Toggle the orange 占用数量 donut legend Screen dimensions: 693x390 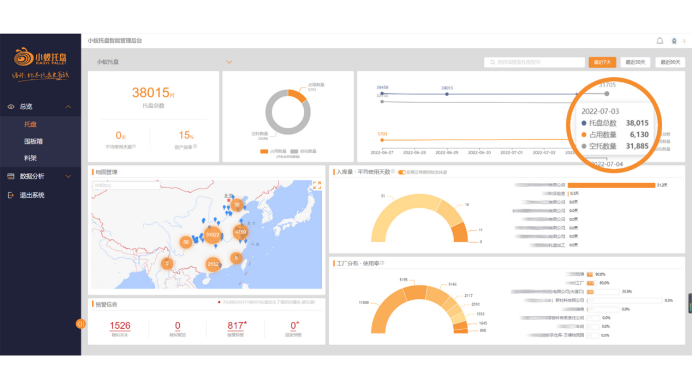(x=273, y=151)
